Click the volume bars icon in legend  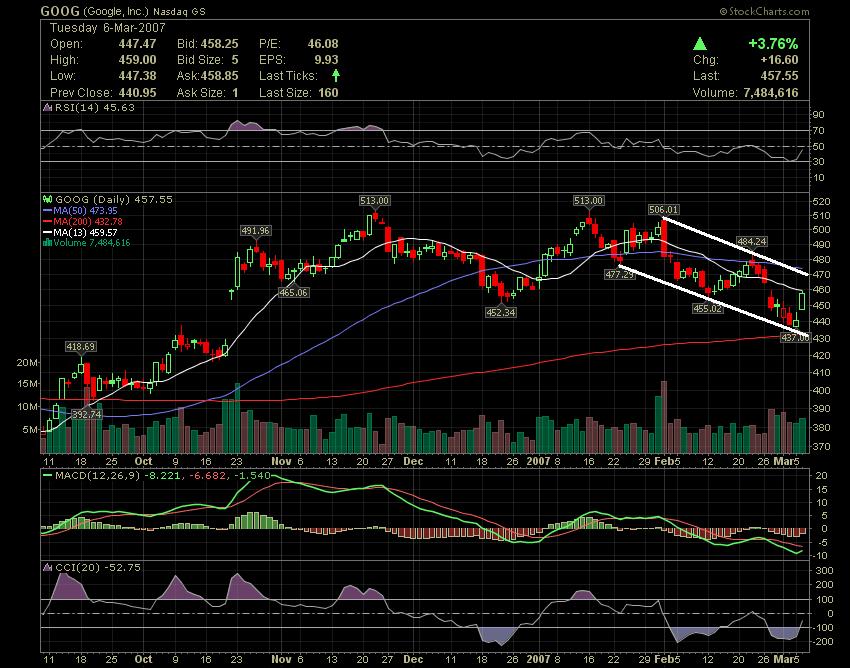47,243
